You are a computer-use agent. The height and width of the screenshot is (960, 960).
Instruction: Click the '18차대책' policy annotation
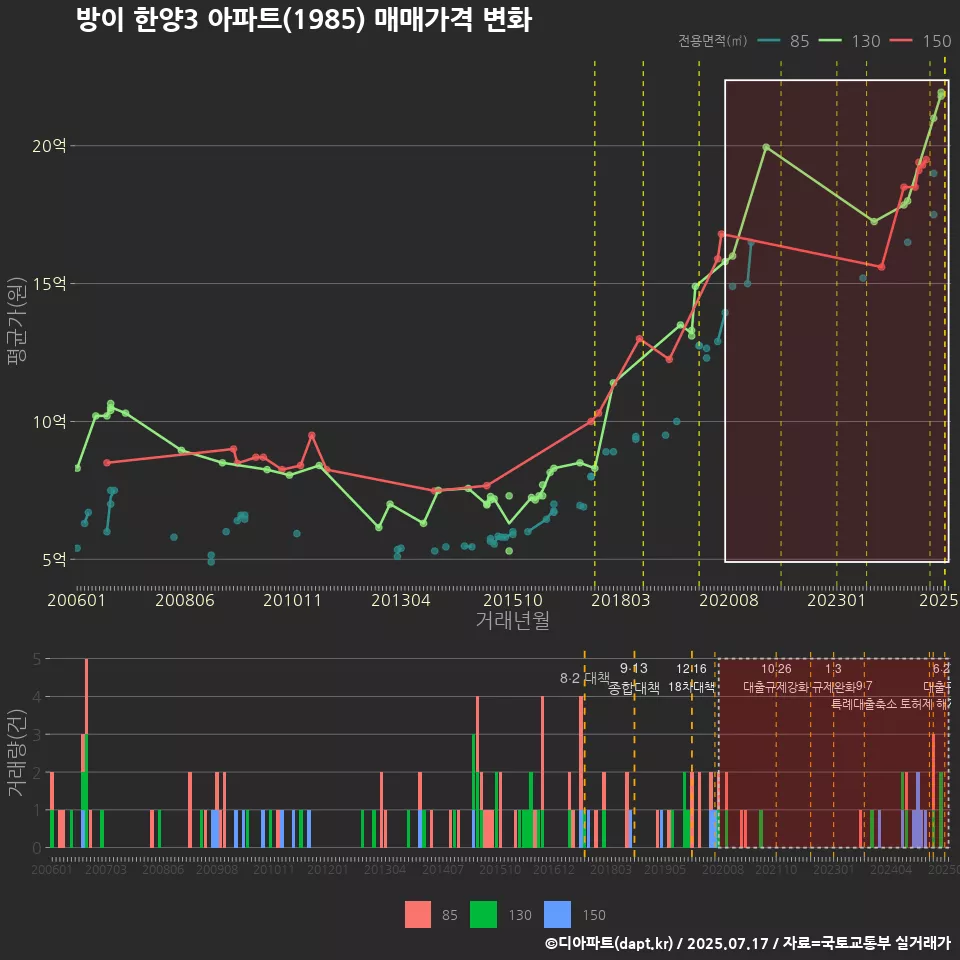click(x=691, y=687)
